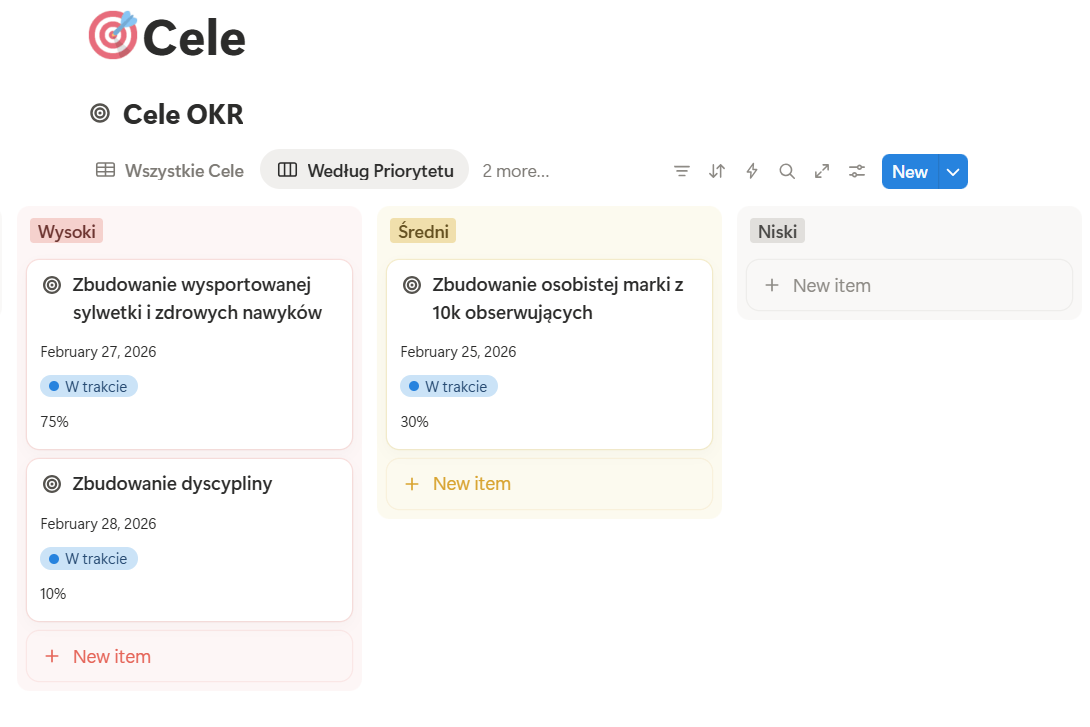
Task: Expand the New button dropdown arrow
Action: (x=954, y=171)
